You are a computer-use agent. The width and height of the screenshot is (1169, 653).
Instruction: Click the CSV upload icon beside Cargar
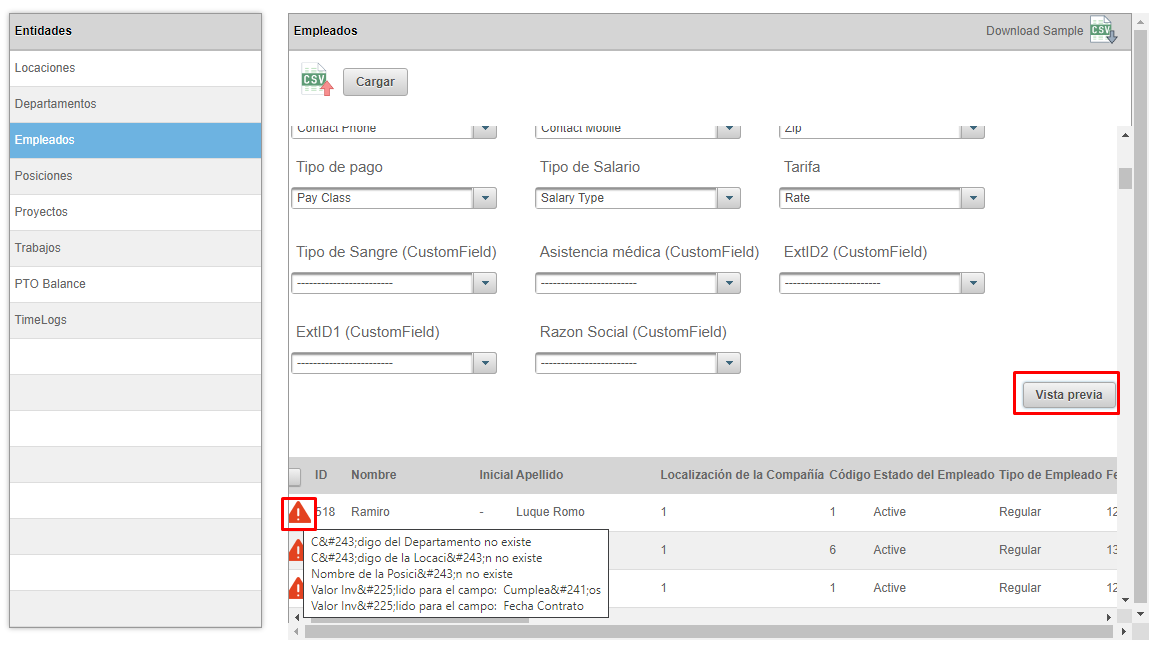316,80
